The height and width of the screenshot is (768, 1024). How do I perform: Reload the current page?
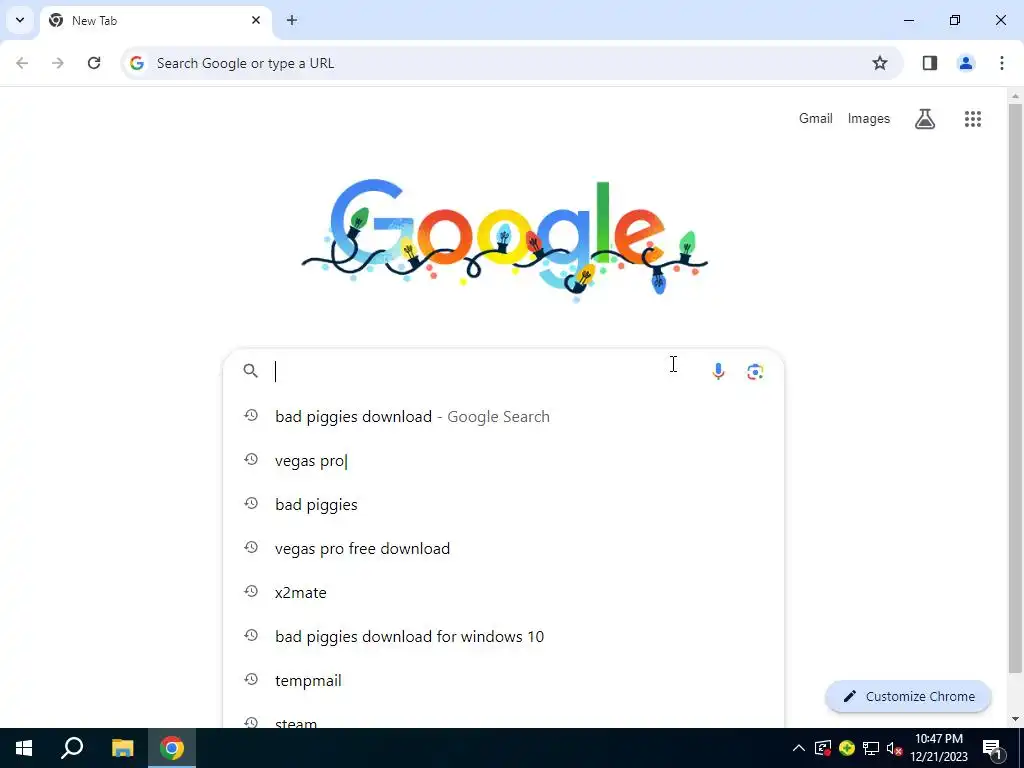coord(94,63)
